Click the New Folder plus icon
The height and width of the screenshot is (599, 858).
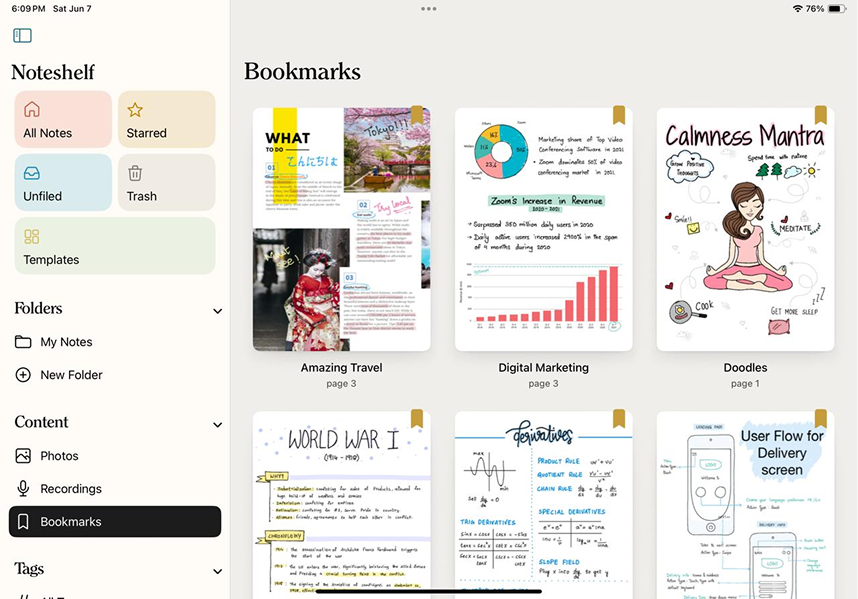pos(23,375)
